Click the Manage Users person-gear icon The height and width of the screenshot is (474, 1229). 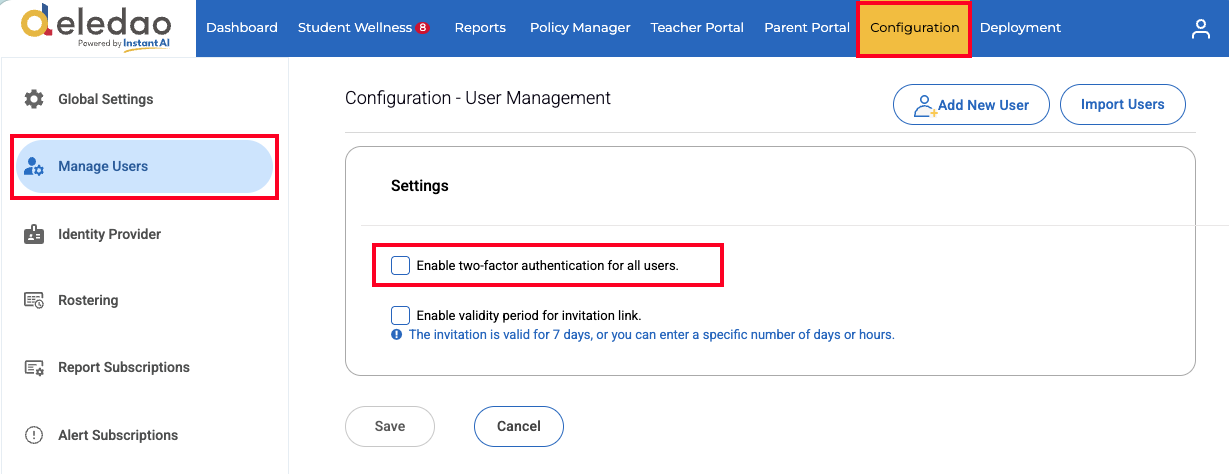click(34, 167)
